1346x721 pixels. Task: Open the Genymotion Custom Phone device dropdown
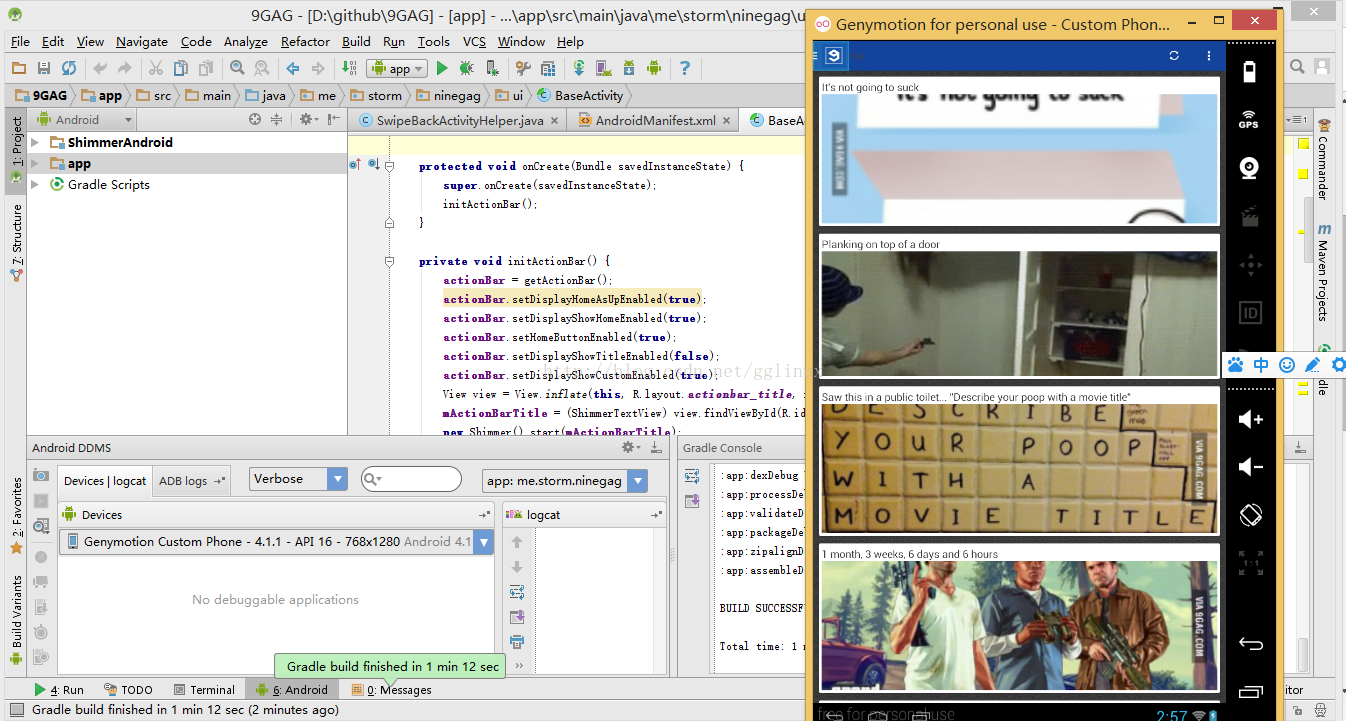277,542
